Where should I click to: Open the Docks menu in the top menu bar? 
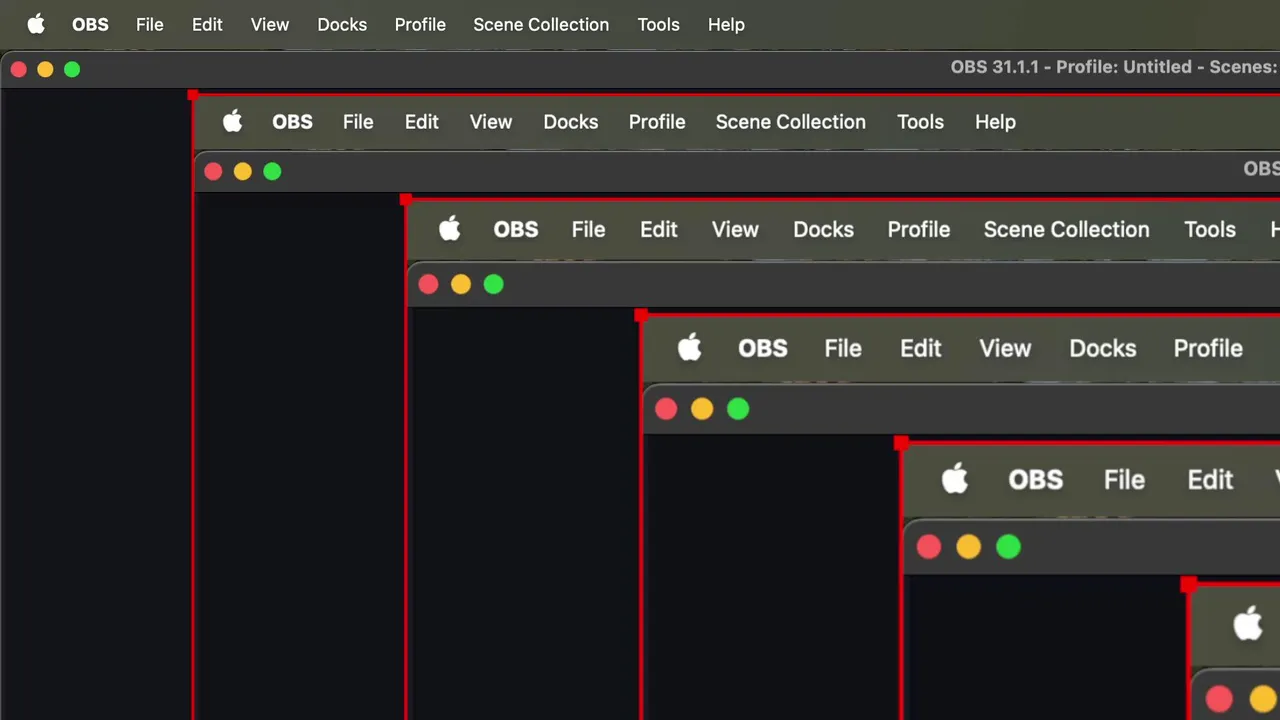click(342, 24)
